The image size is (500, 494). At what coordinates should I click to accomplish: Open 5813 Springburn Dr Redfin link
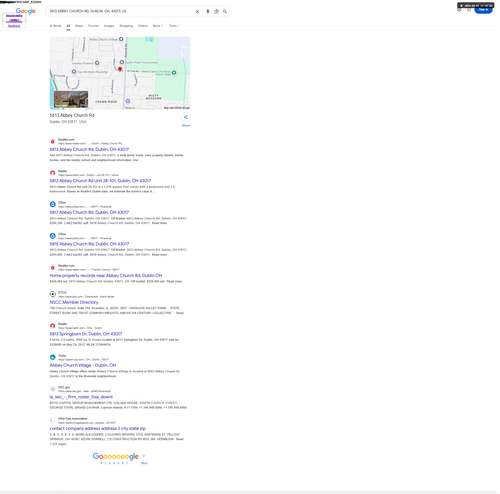[86, 334]
